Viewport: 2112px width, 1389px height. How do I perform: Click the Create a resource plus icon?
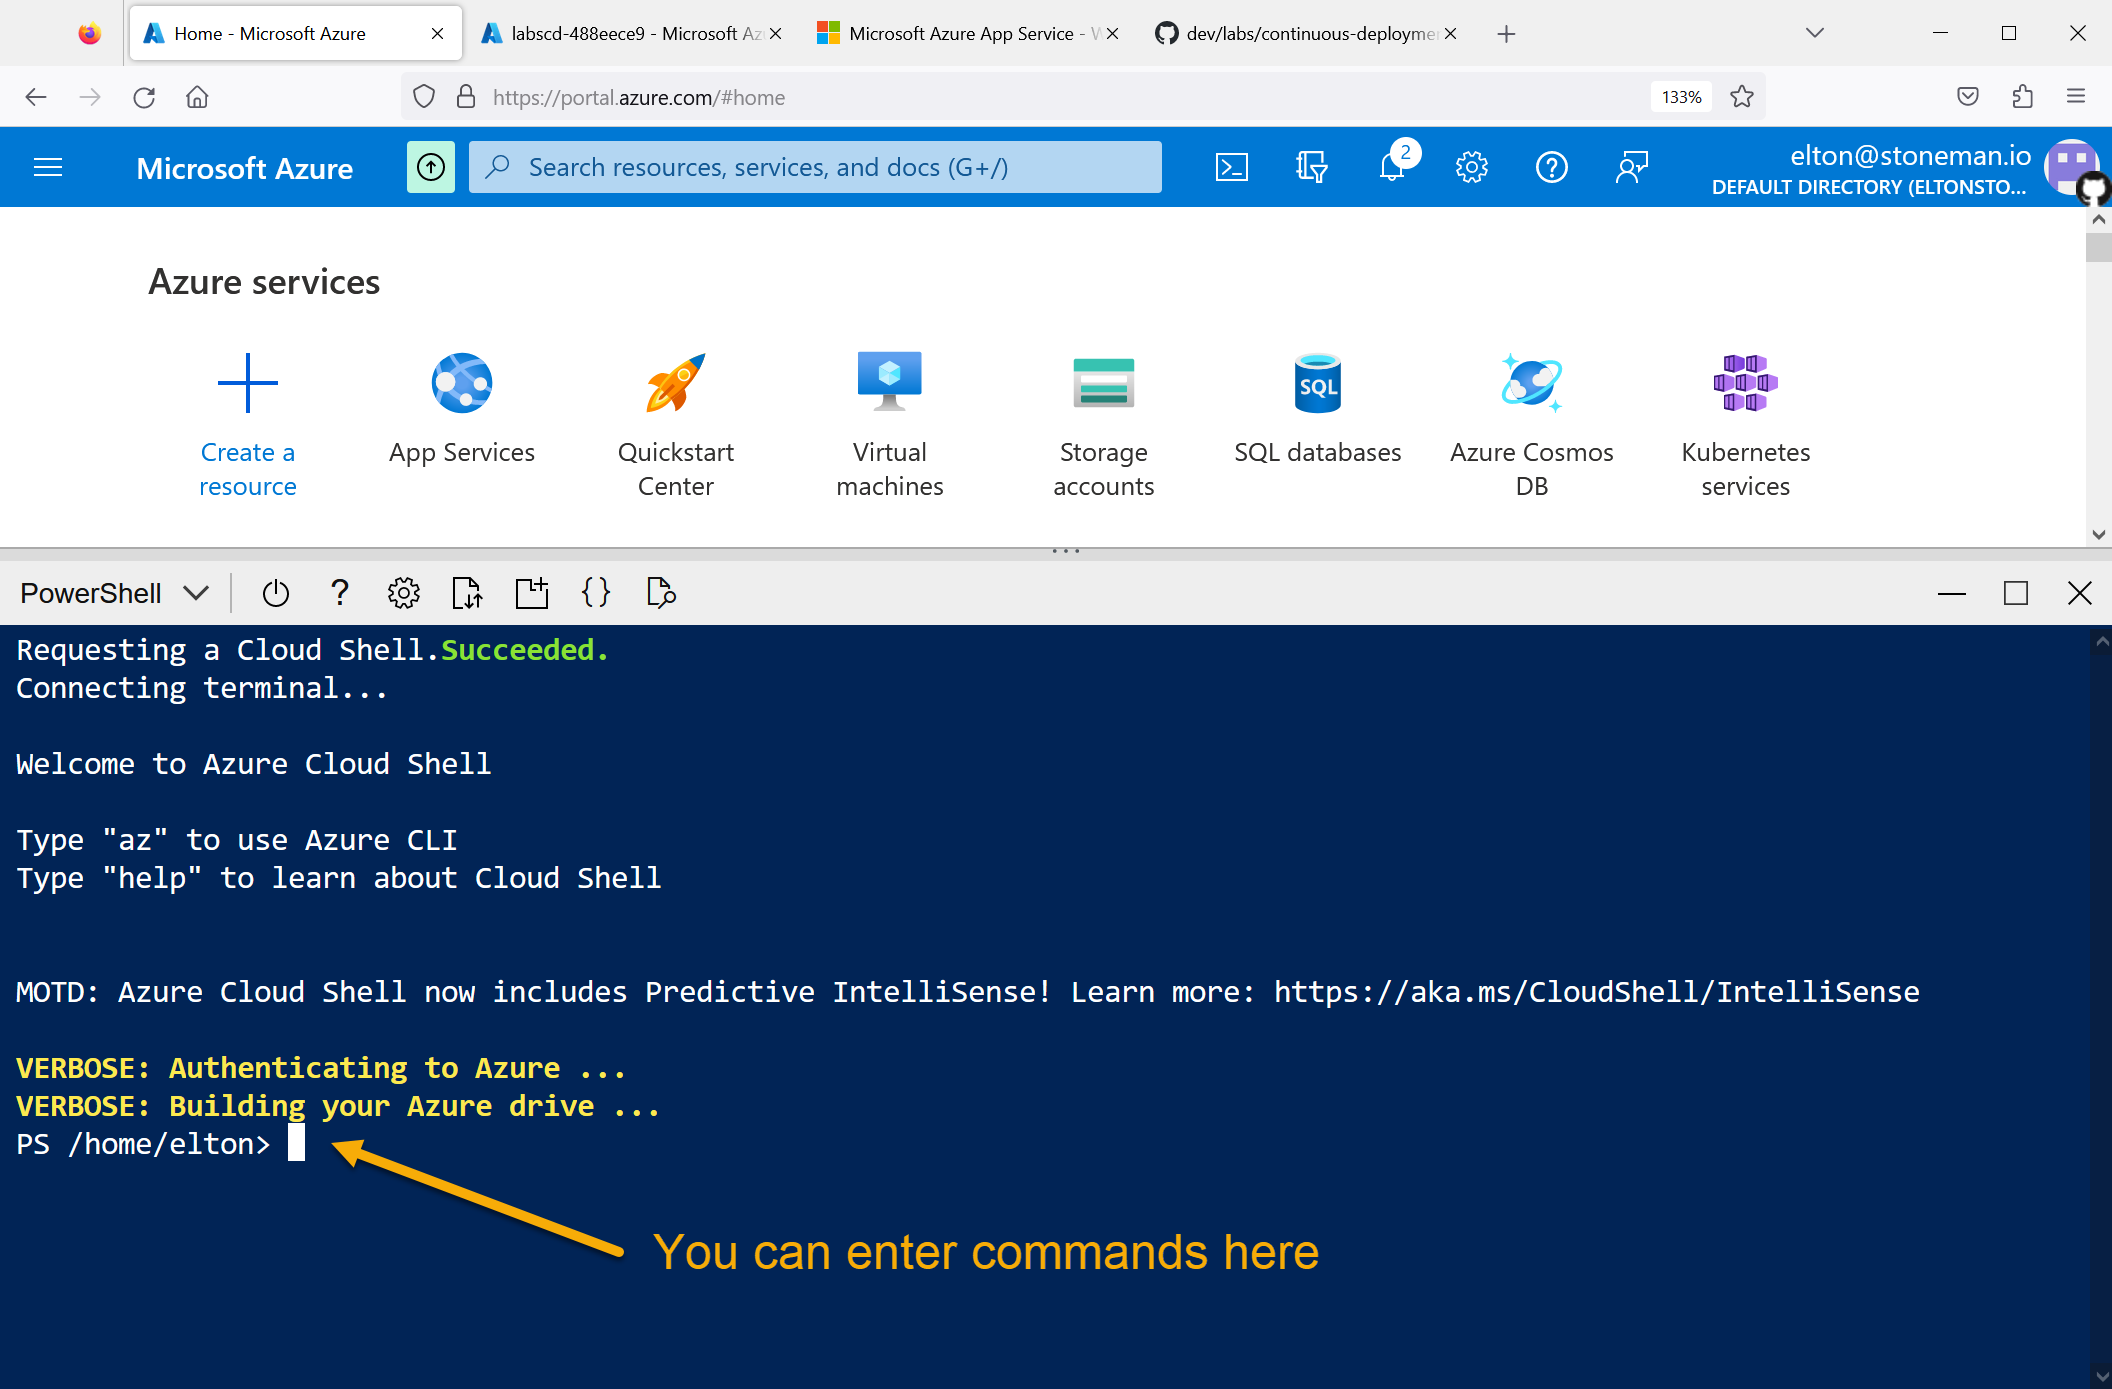pos(248,383)
